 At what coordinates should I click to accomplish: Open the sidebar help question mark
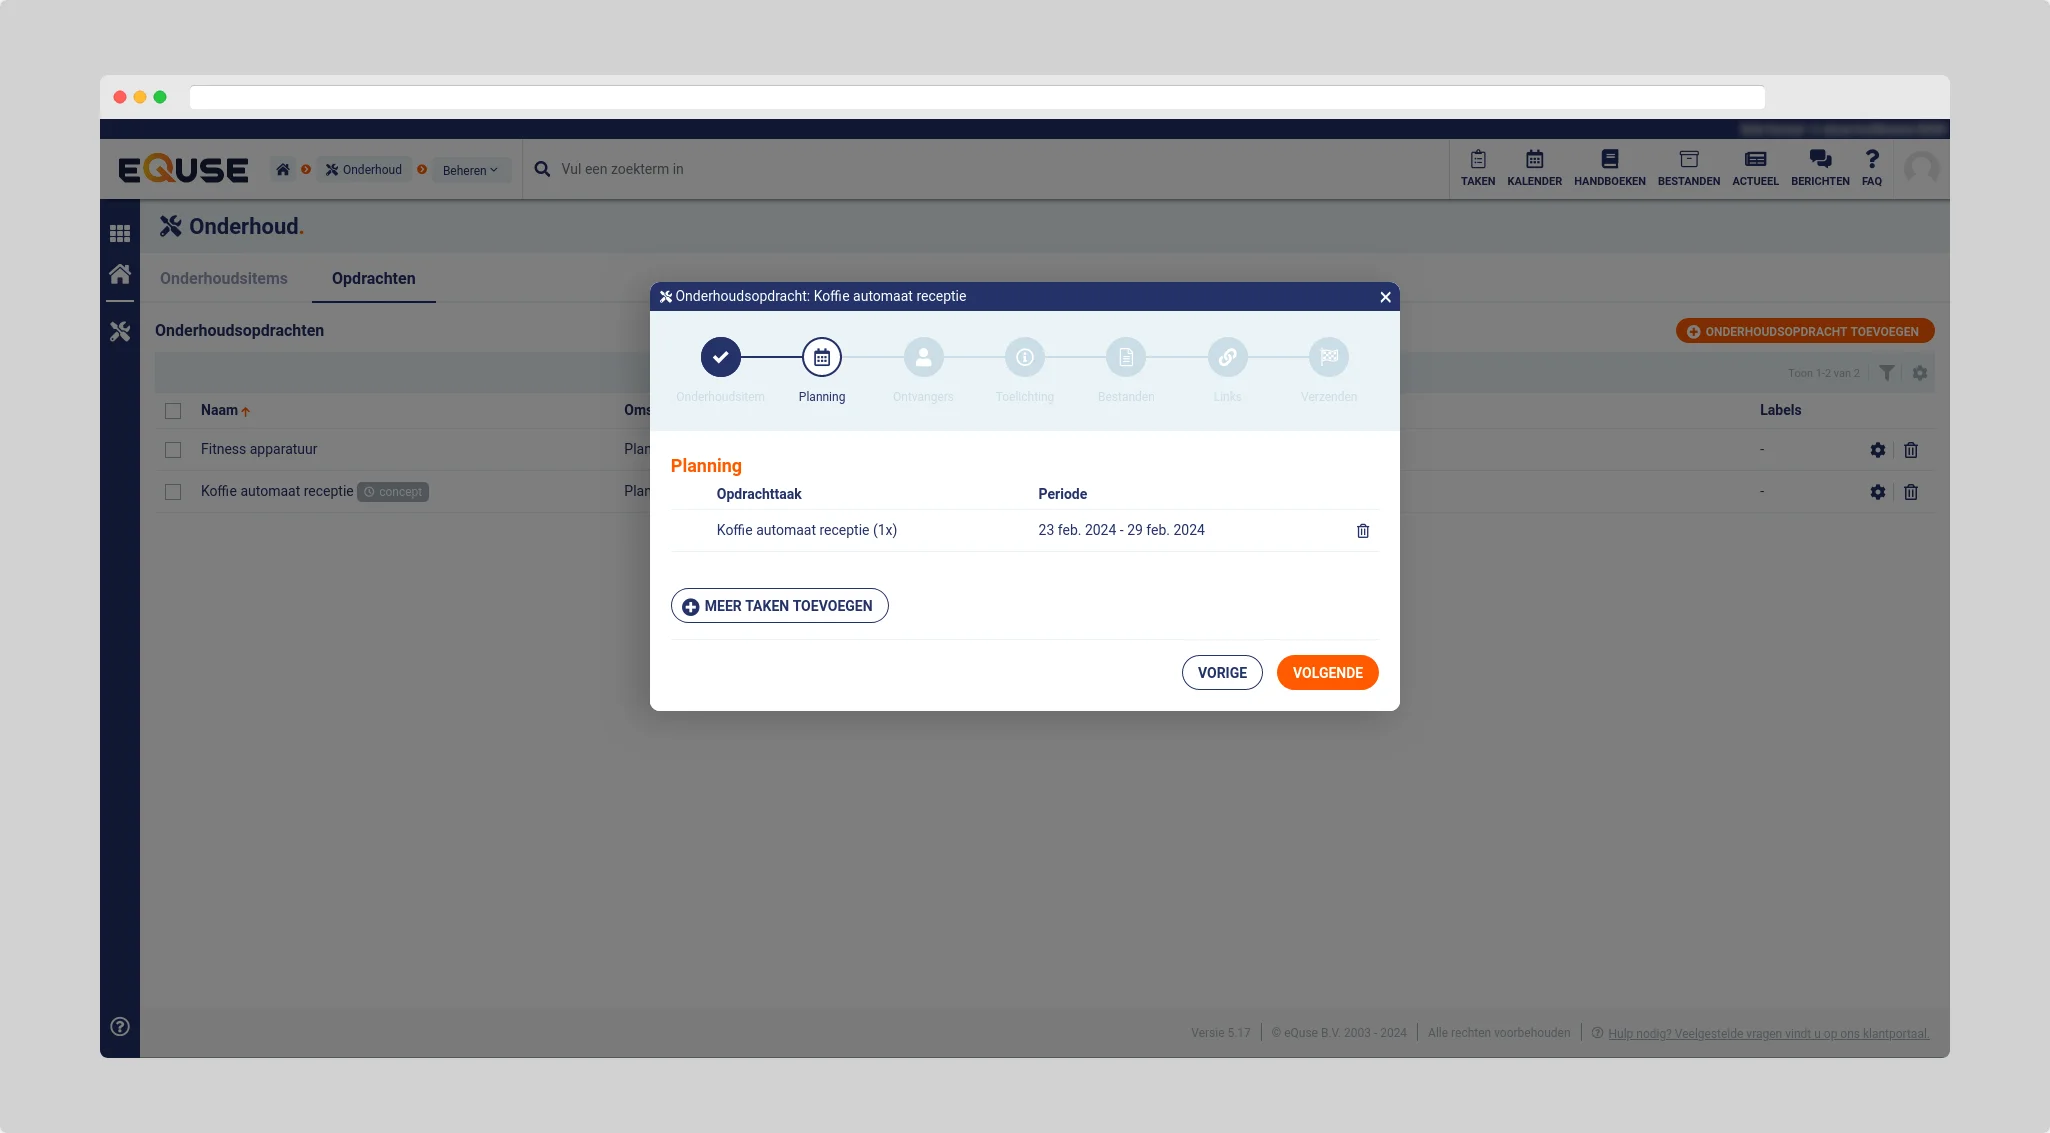pyautogui.click(x=120, y=1026)
